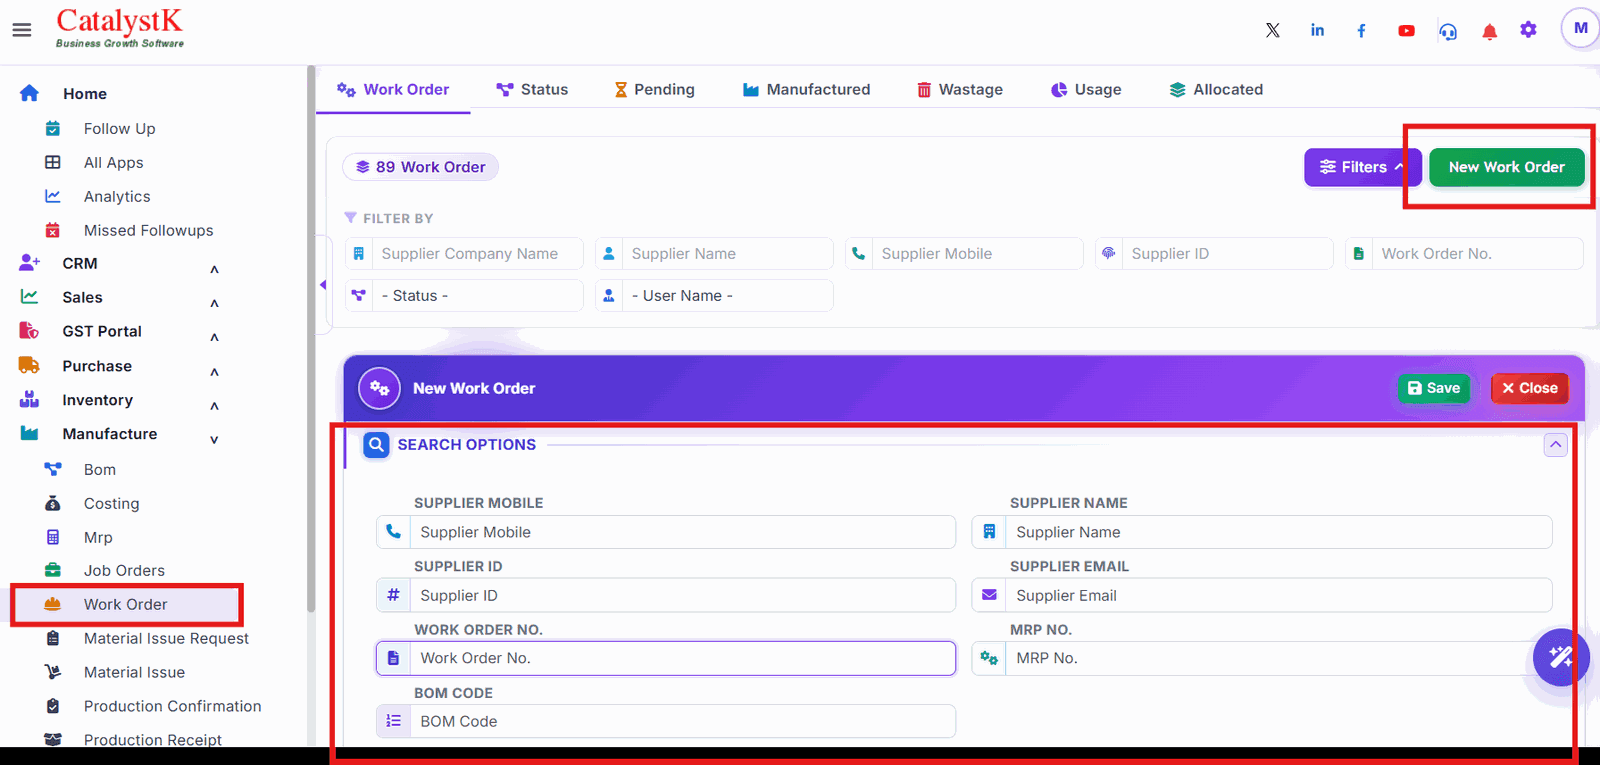
Task: Switch to the Manufactured tab
Action: point(806,89)
